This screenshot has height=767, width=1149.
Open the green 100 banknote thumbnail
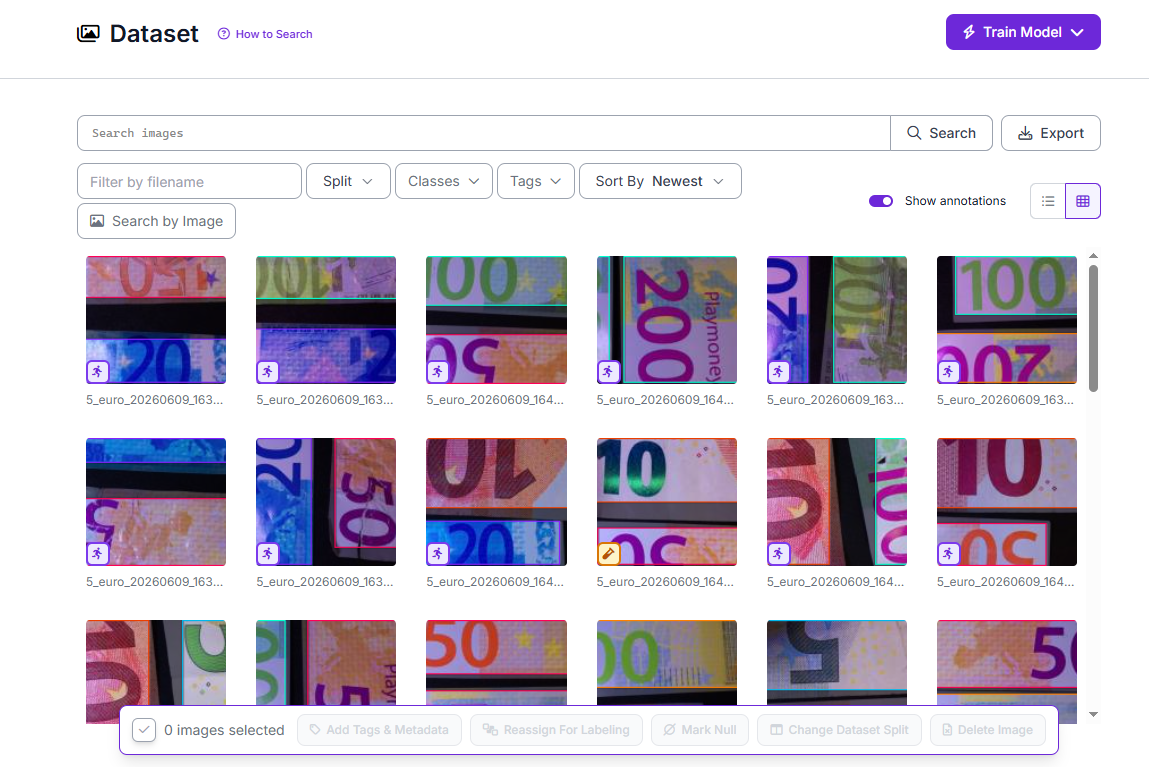(1007, 319)
